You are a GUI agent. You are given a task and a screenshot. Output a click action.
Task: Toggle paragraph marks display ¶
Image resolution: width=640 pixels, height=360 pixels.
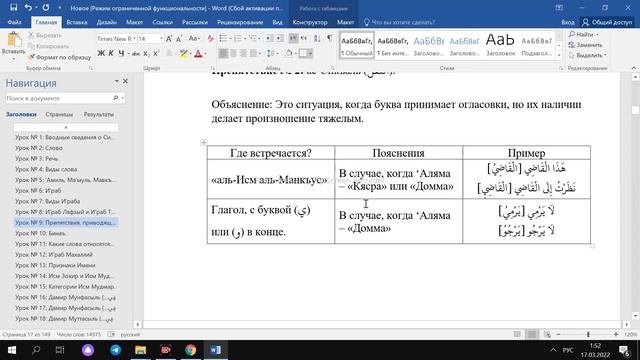pyautogui.click(x=329, y=38)
